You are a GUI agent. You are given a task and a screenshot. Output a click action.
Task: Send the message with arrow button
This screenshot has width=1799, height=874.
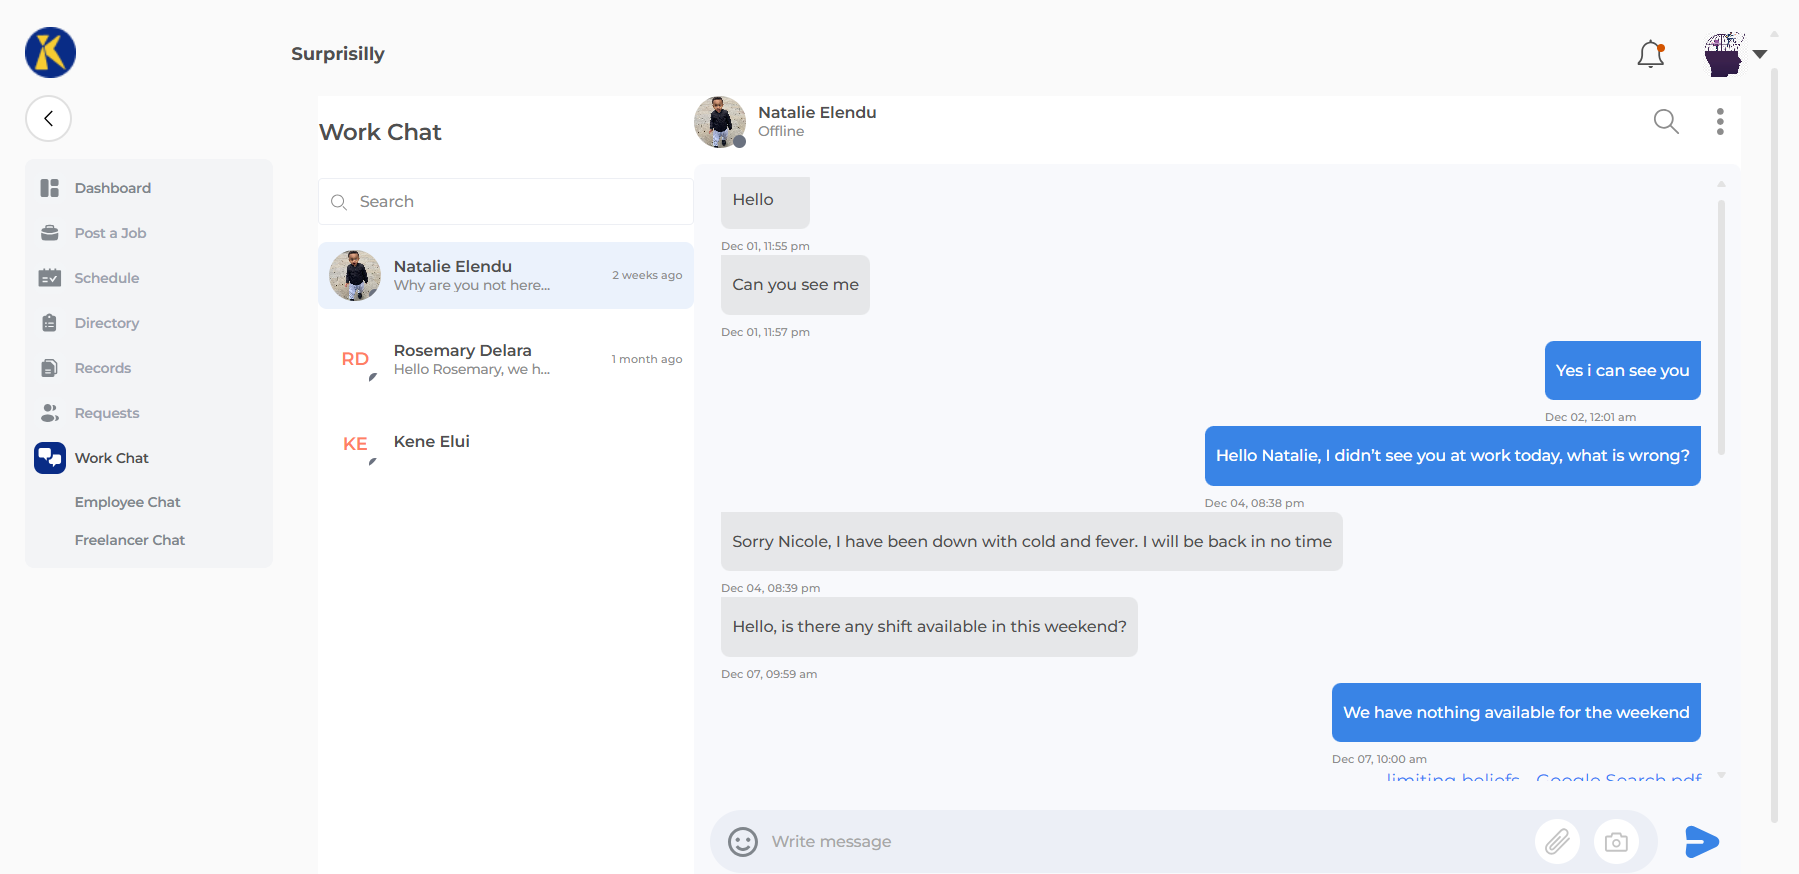[1701, 842]
